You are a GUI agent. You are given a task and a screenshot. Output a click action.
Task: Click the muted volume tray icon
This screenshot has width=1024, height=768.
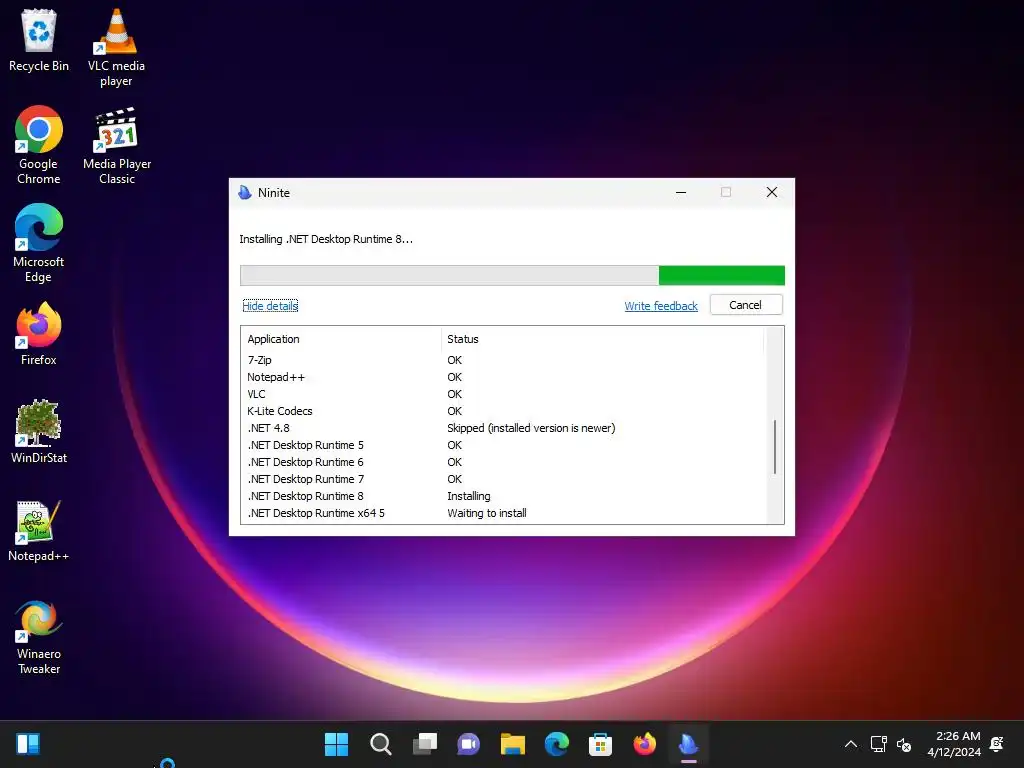click(904, 744)
